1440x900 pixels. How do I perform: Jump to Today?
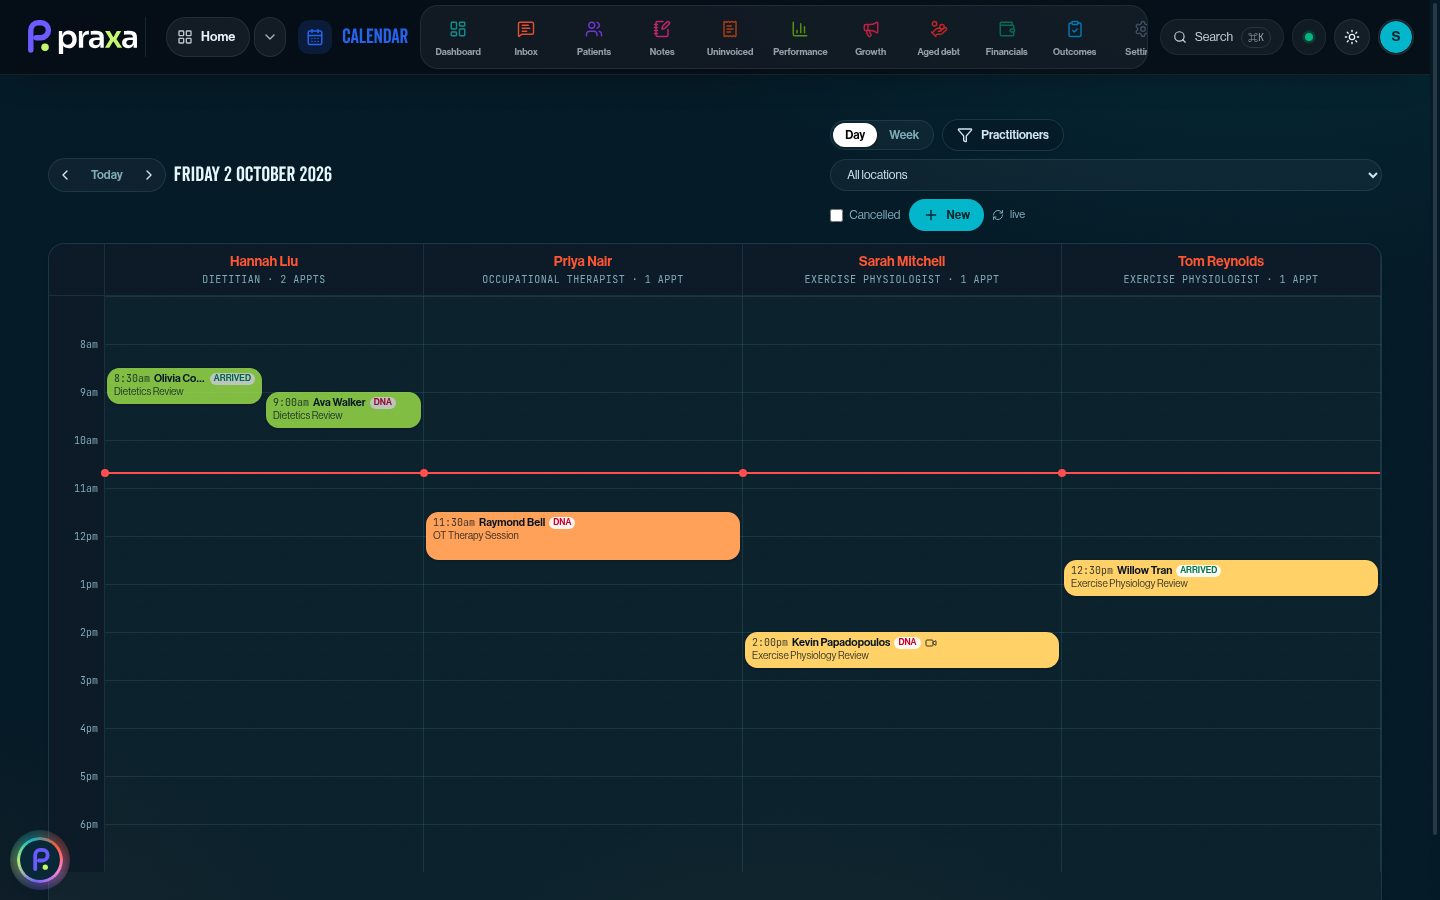click(107, 175)
